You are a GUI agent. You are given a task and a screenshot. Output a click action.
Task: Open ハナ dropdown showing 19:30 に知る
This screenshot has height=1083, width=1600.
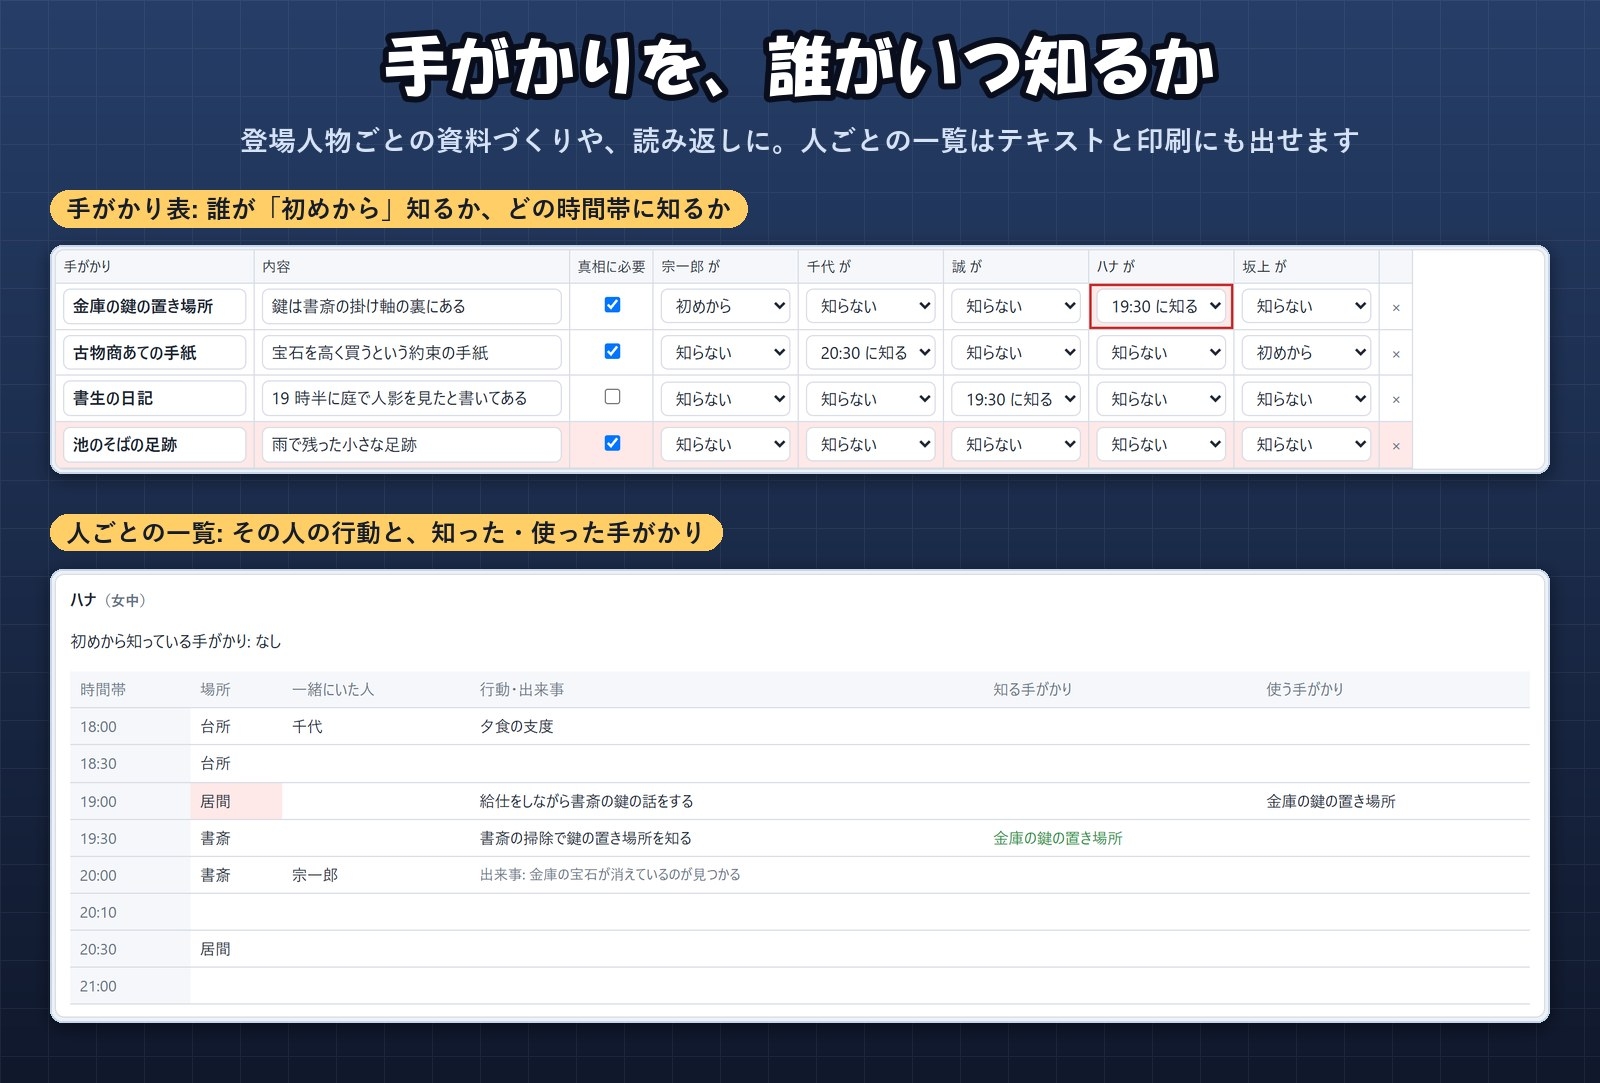tap(1160, 306)
